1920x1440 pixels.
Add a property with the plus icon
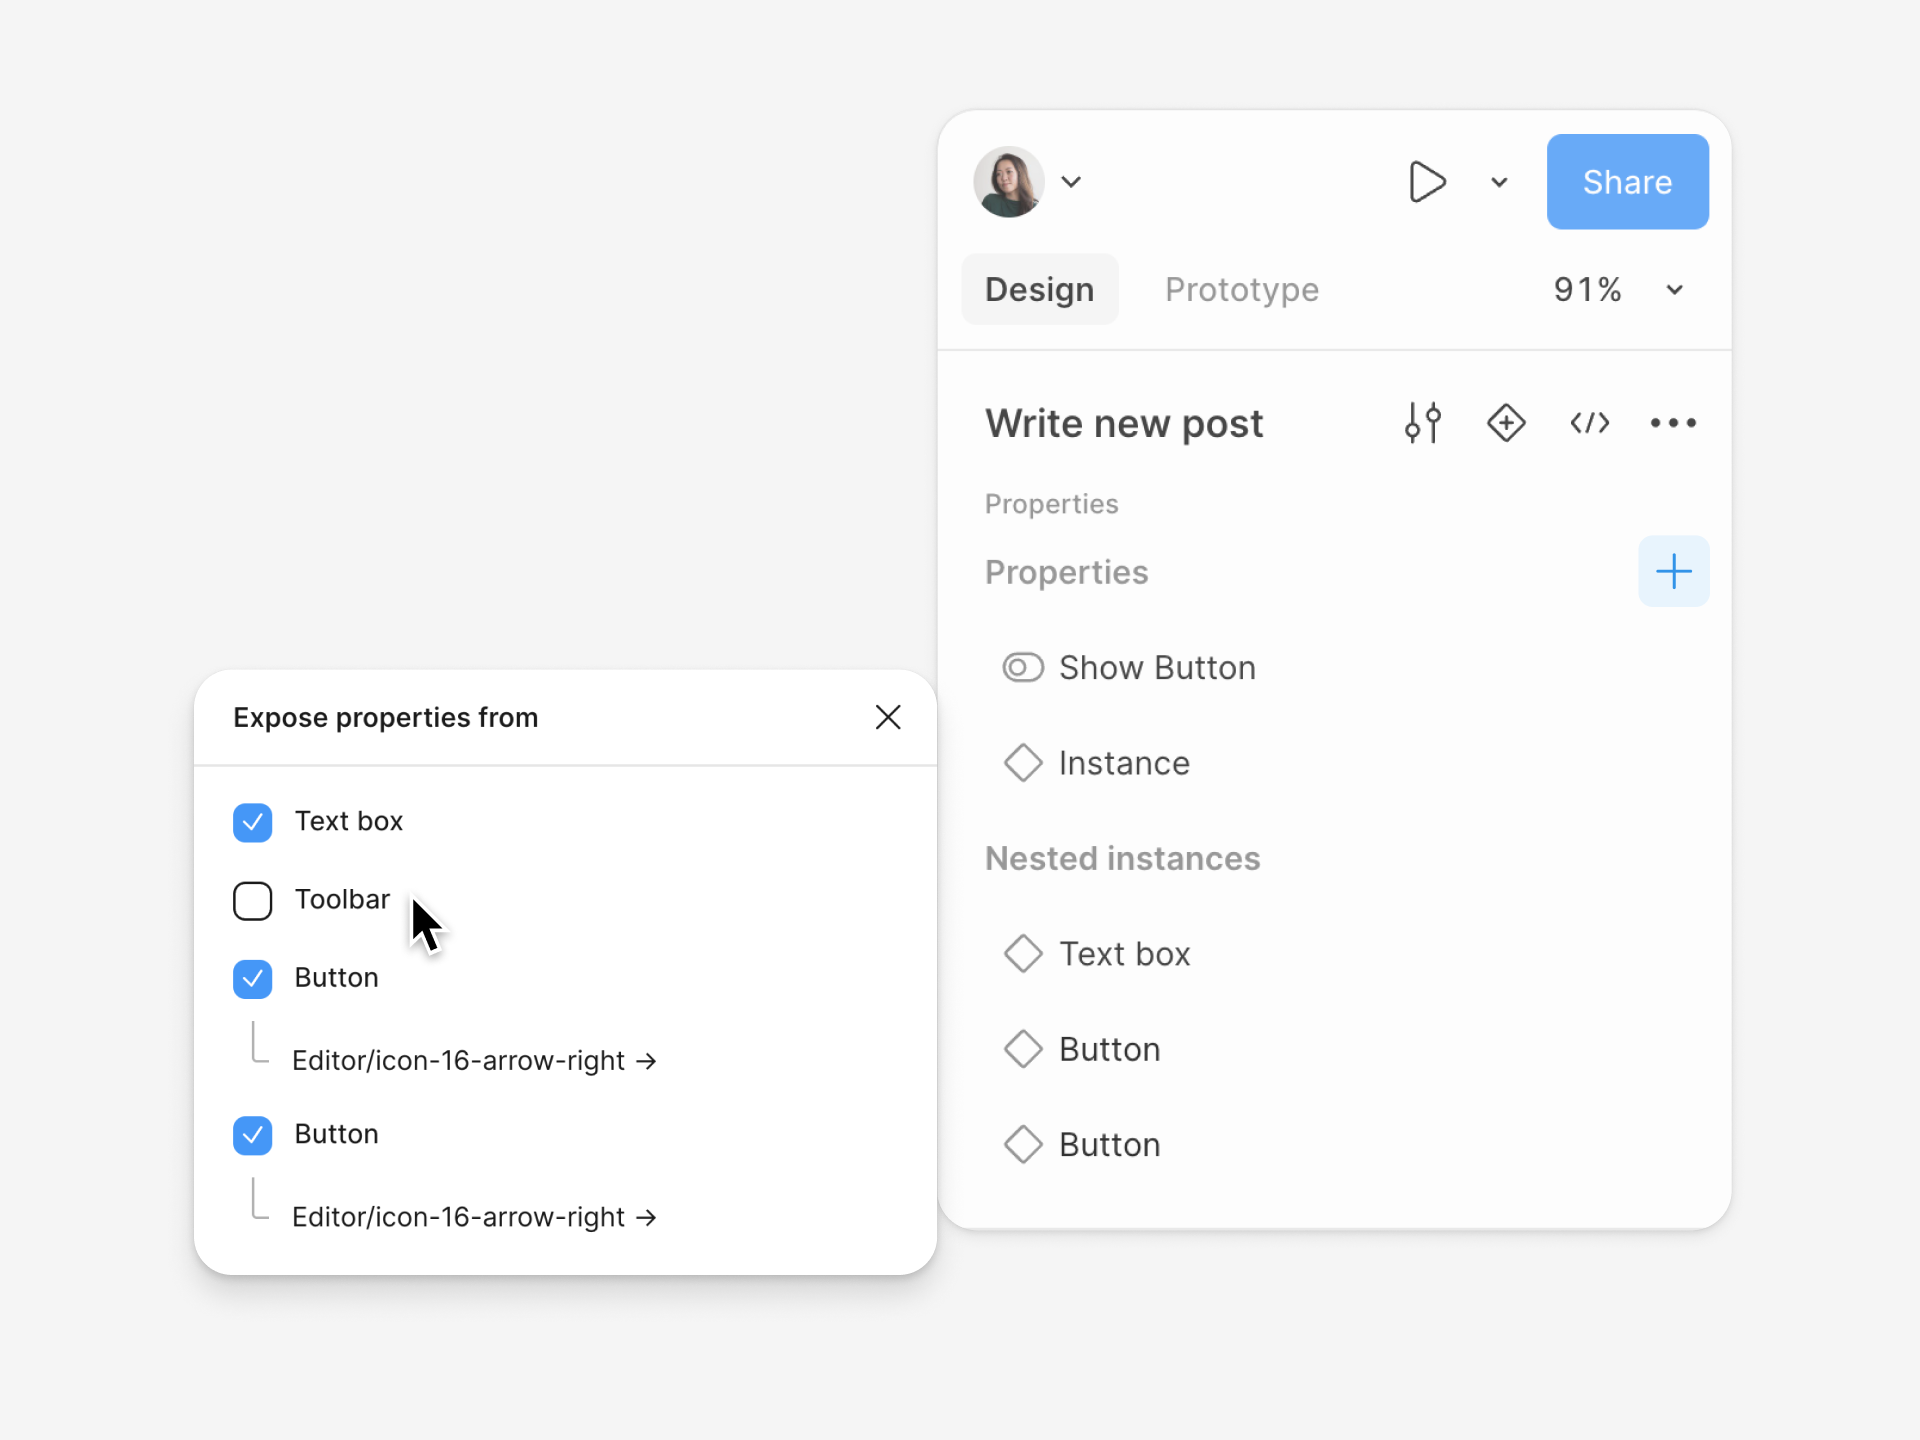point(1673,572)
